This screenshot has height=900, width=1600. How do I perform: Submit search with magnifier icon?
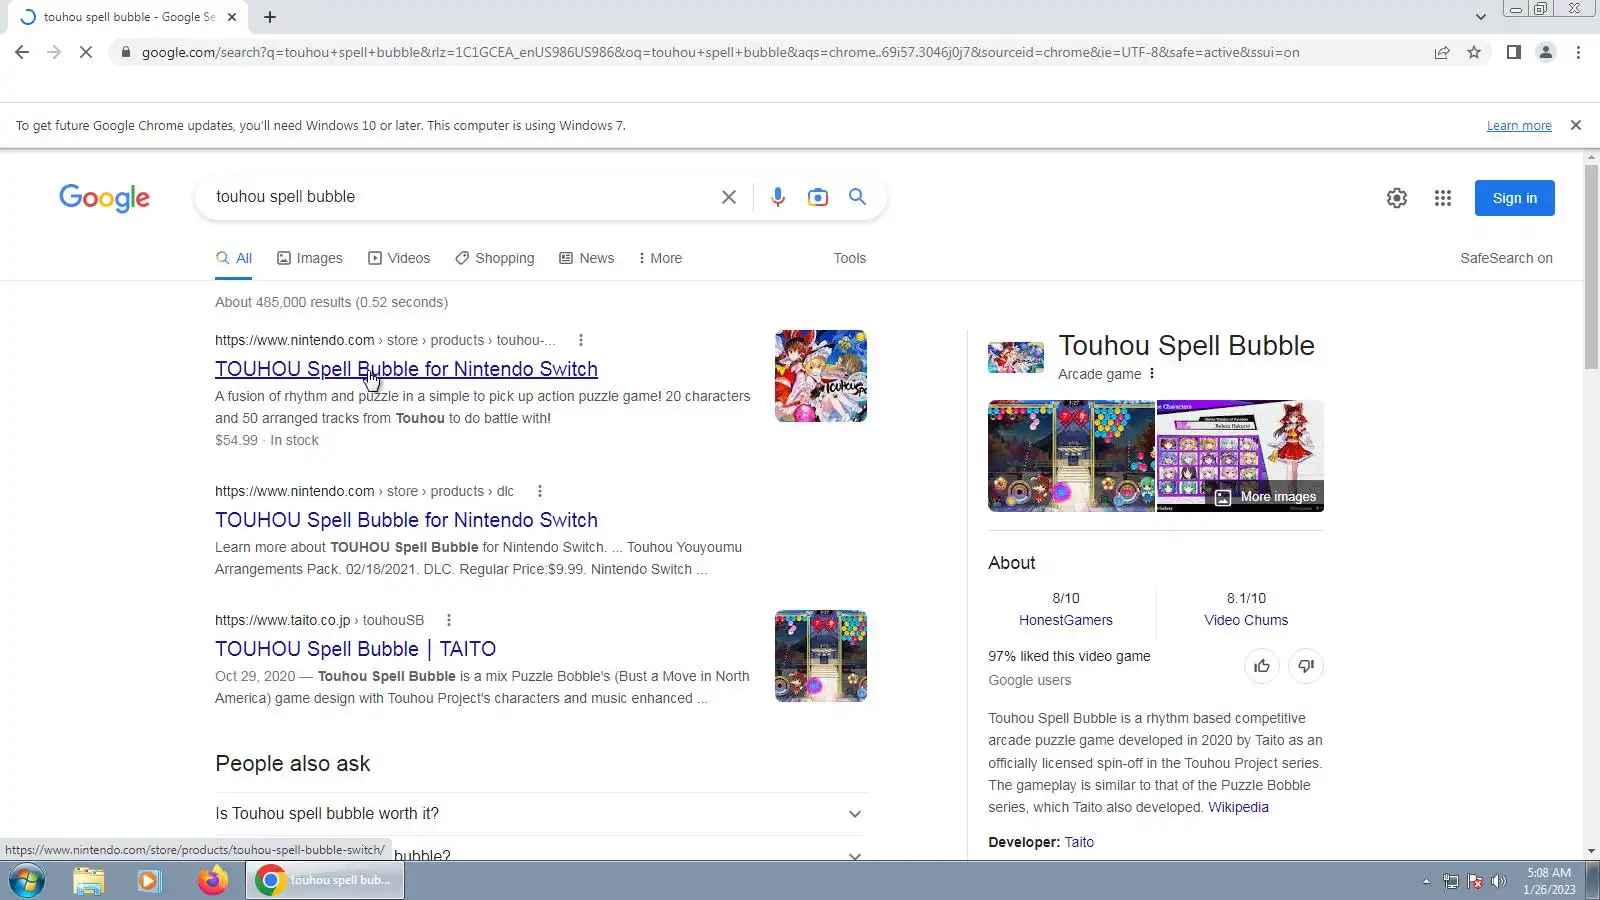tap(857, 197)
